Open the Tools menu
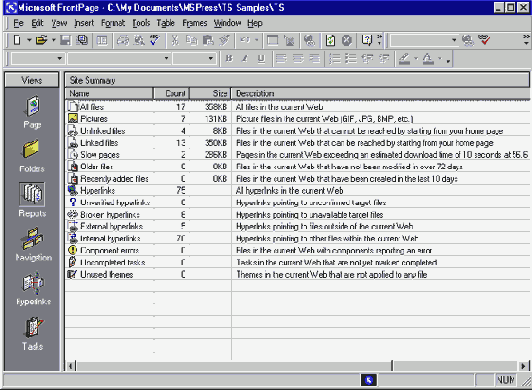 coord(141,23)
